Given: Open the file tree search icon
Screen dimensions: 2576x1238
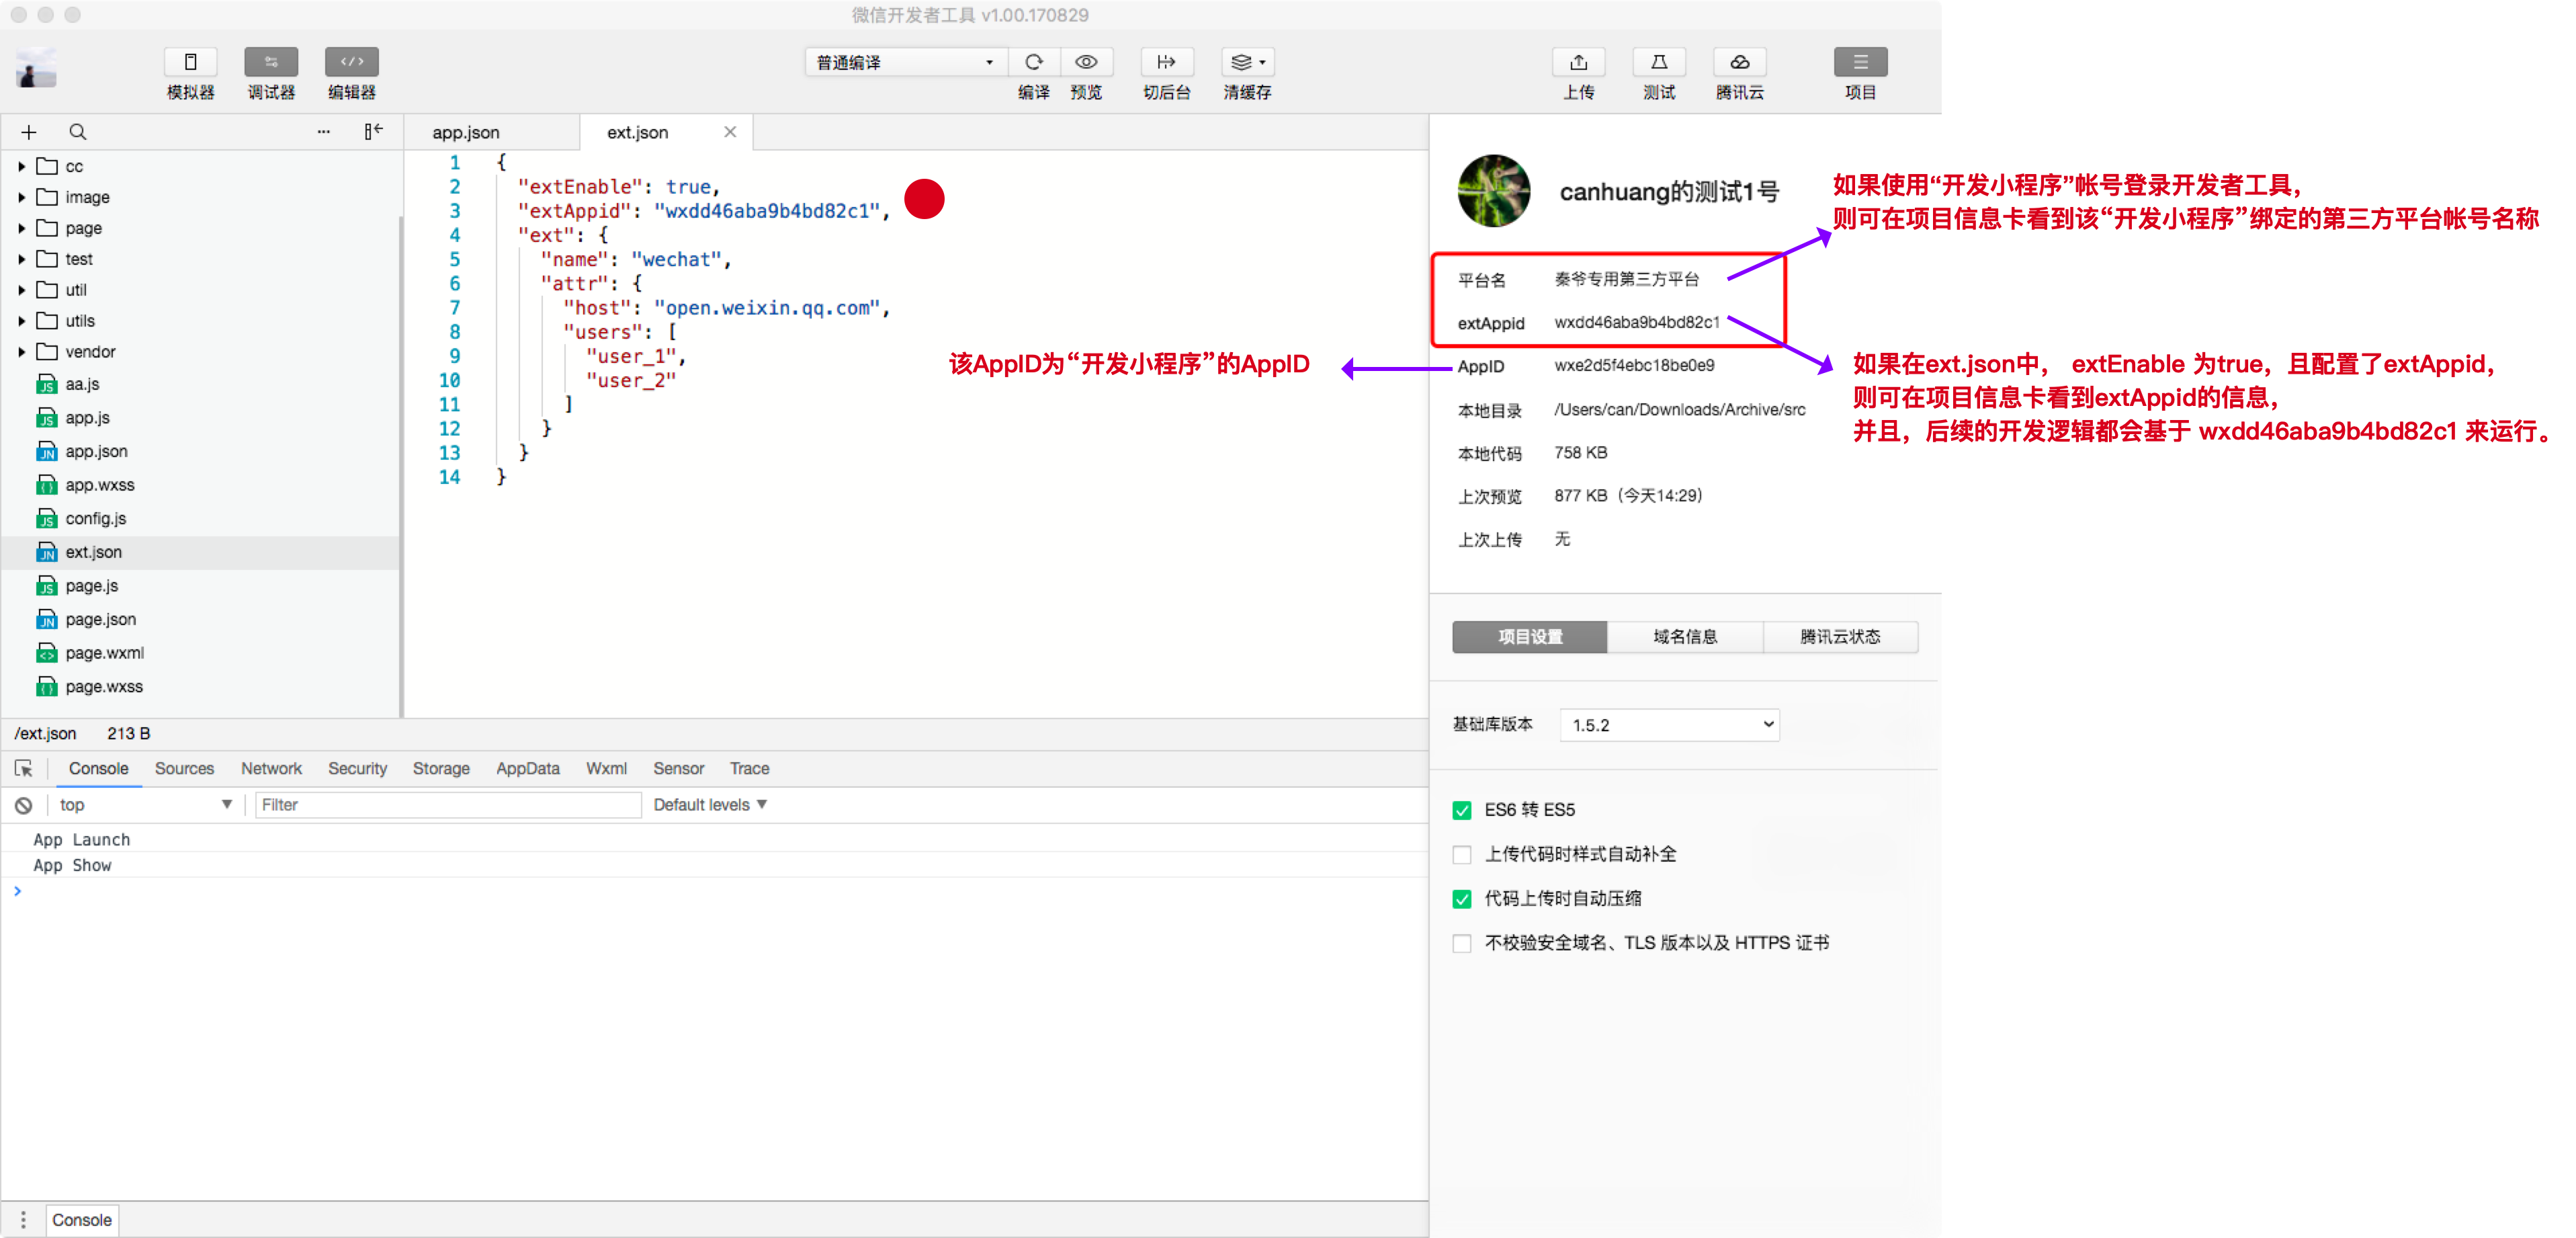Looking at the screenshot, I should point(77,132).
